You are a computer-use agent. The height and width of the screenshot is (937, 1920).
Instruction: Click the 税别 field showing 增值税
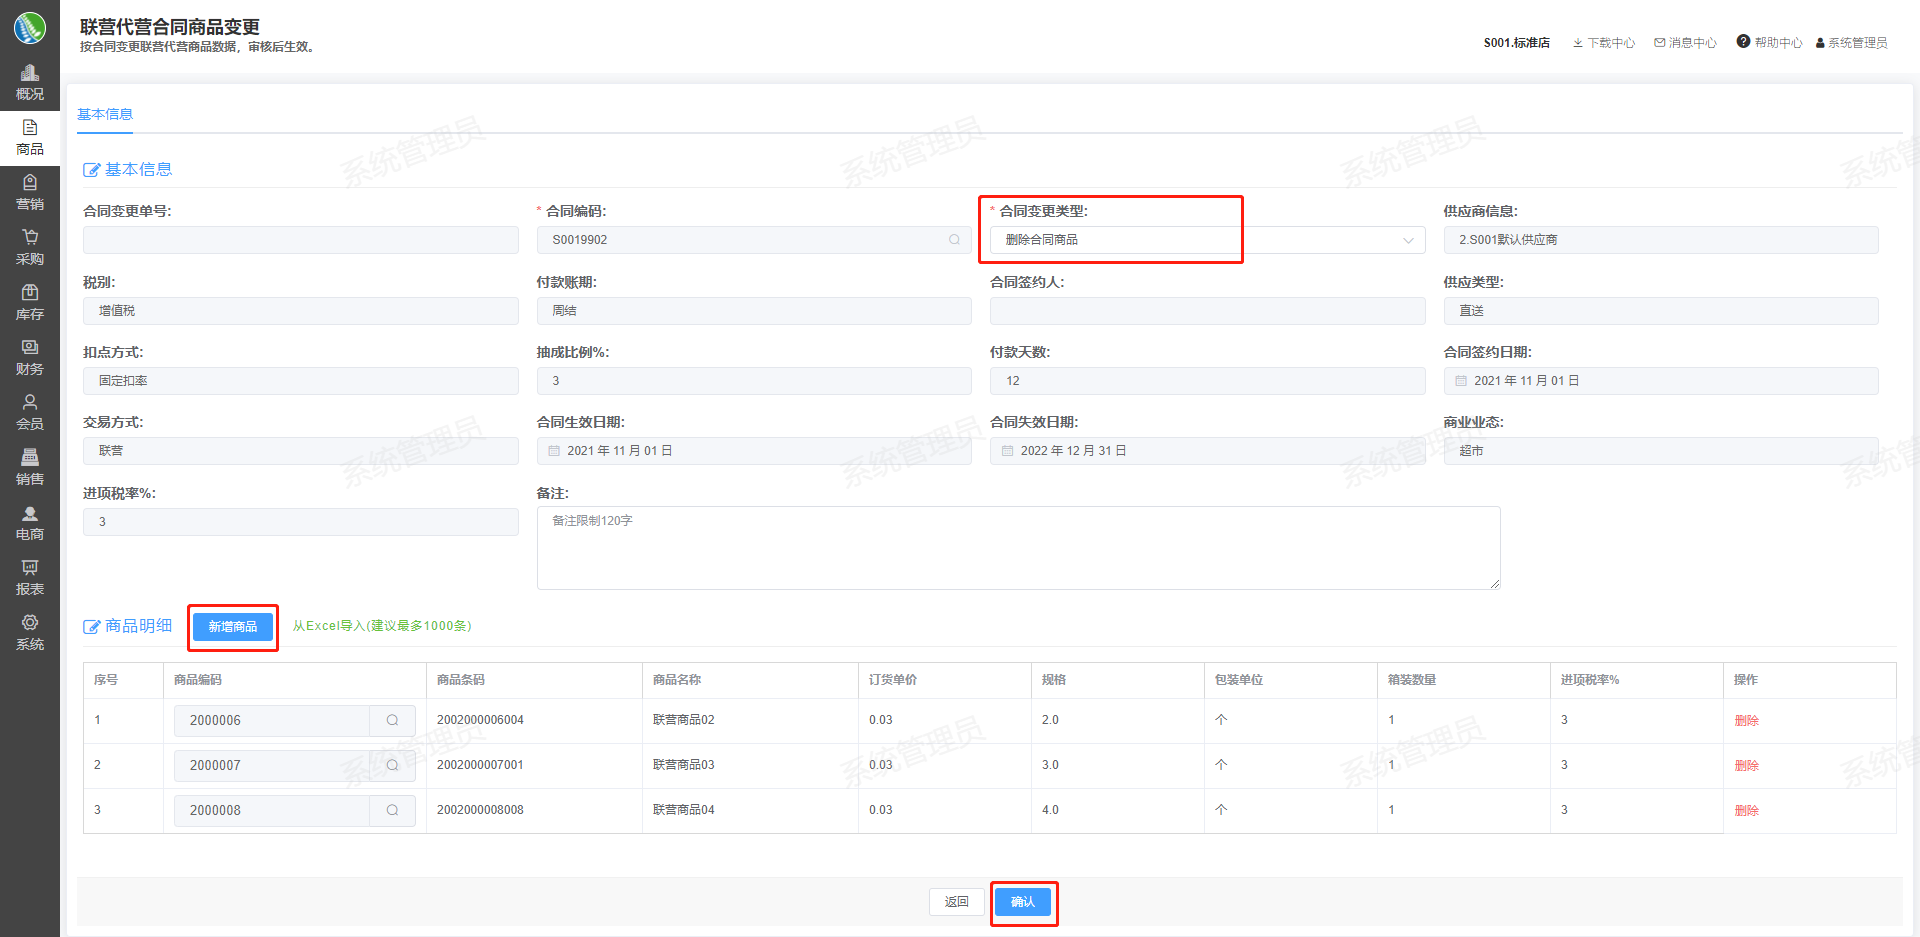coord(301,311)
